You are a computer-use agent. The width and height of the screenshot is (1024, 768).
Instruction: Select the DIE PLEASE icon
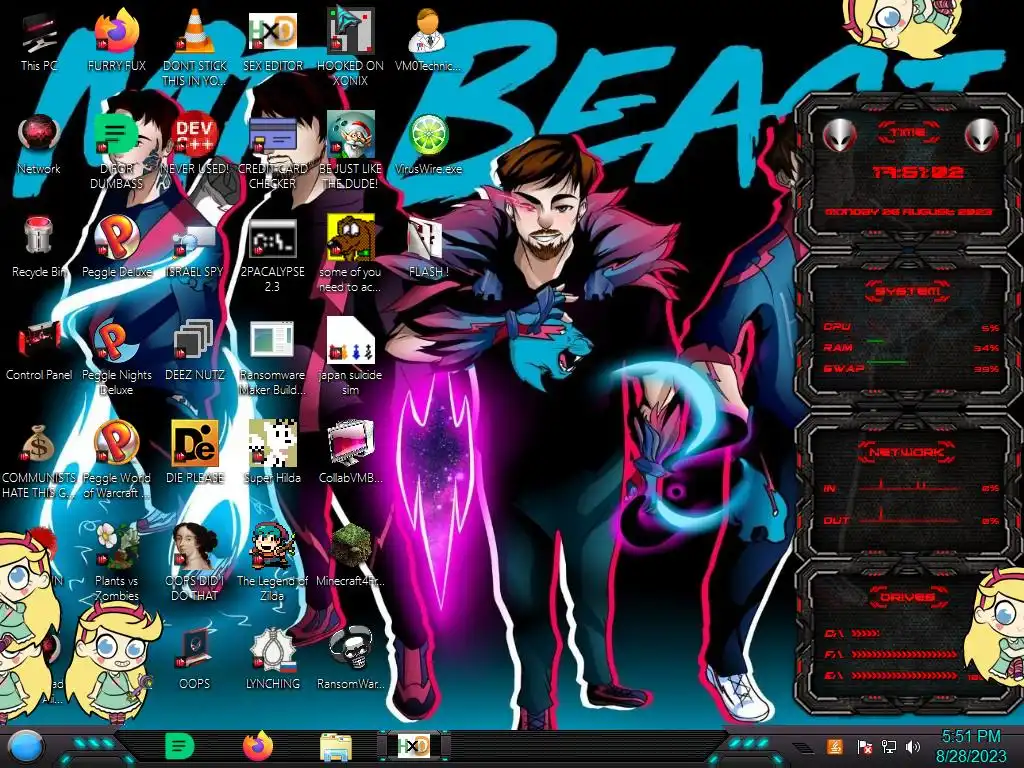(x=195, y=443)
